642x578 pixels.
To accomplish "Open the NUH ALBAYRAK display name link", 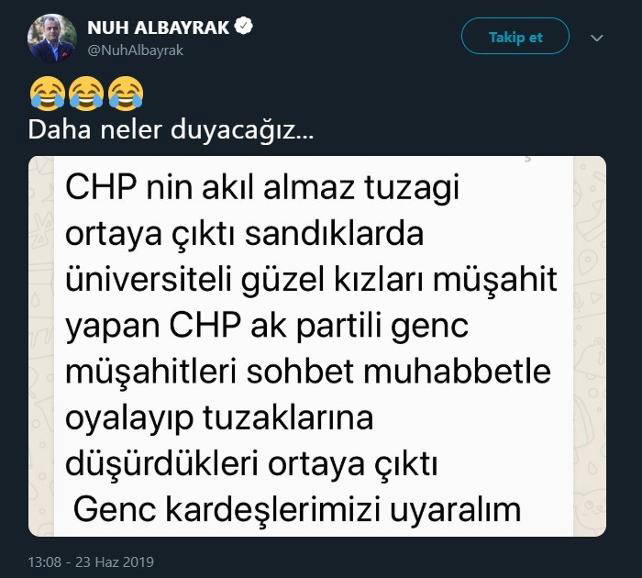I will click(x=160, y=27).
